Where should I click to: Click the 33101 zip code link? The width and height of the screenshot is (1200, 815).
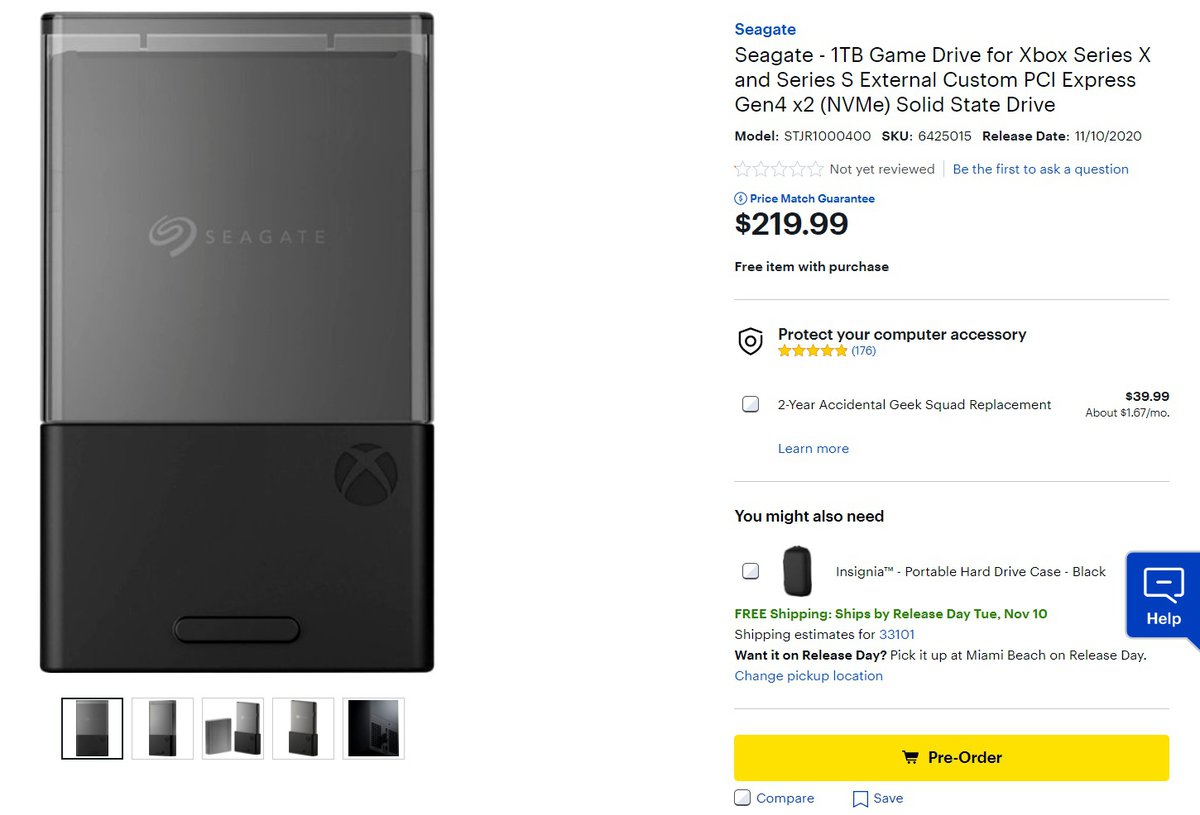point(897,634)
